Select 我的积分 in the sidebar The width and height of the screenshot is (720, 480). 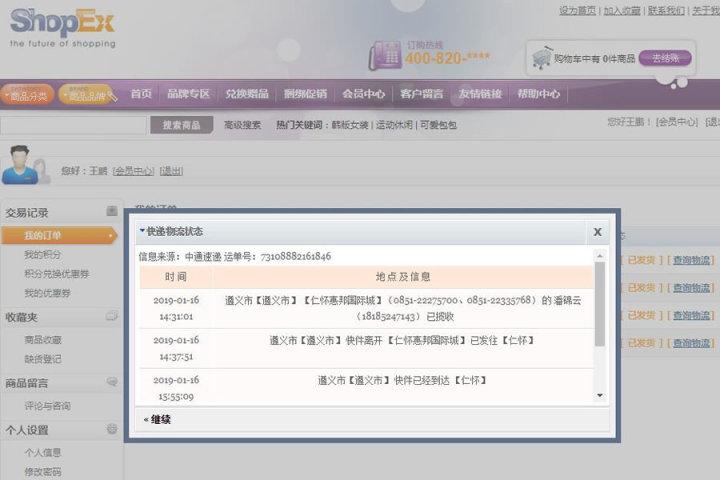42,255
